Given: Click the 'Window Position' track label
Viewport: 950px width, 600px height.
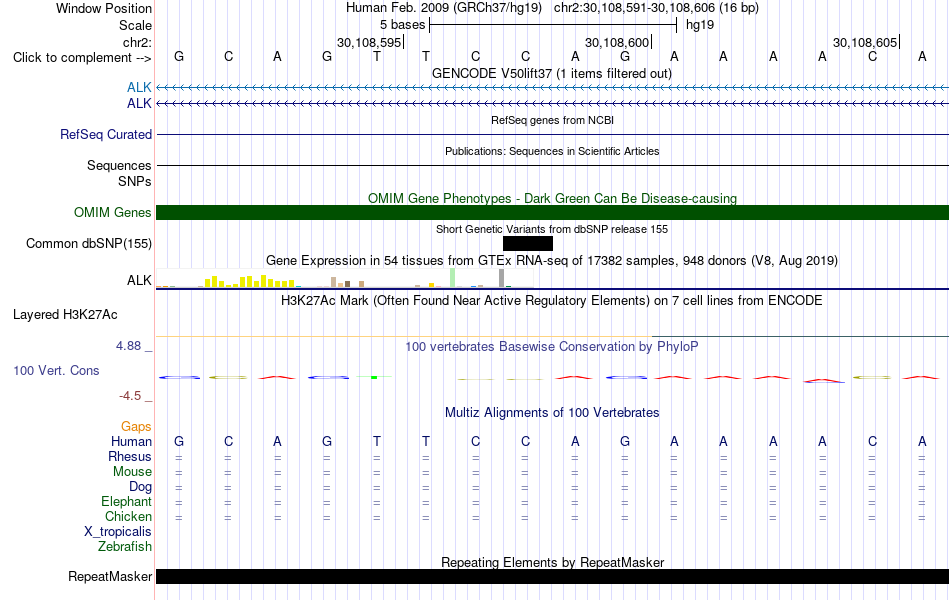Looking at the screenshot, I should tap(104, 8).
